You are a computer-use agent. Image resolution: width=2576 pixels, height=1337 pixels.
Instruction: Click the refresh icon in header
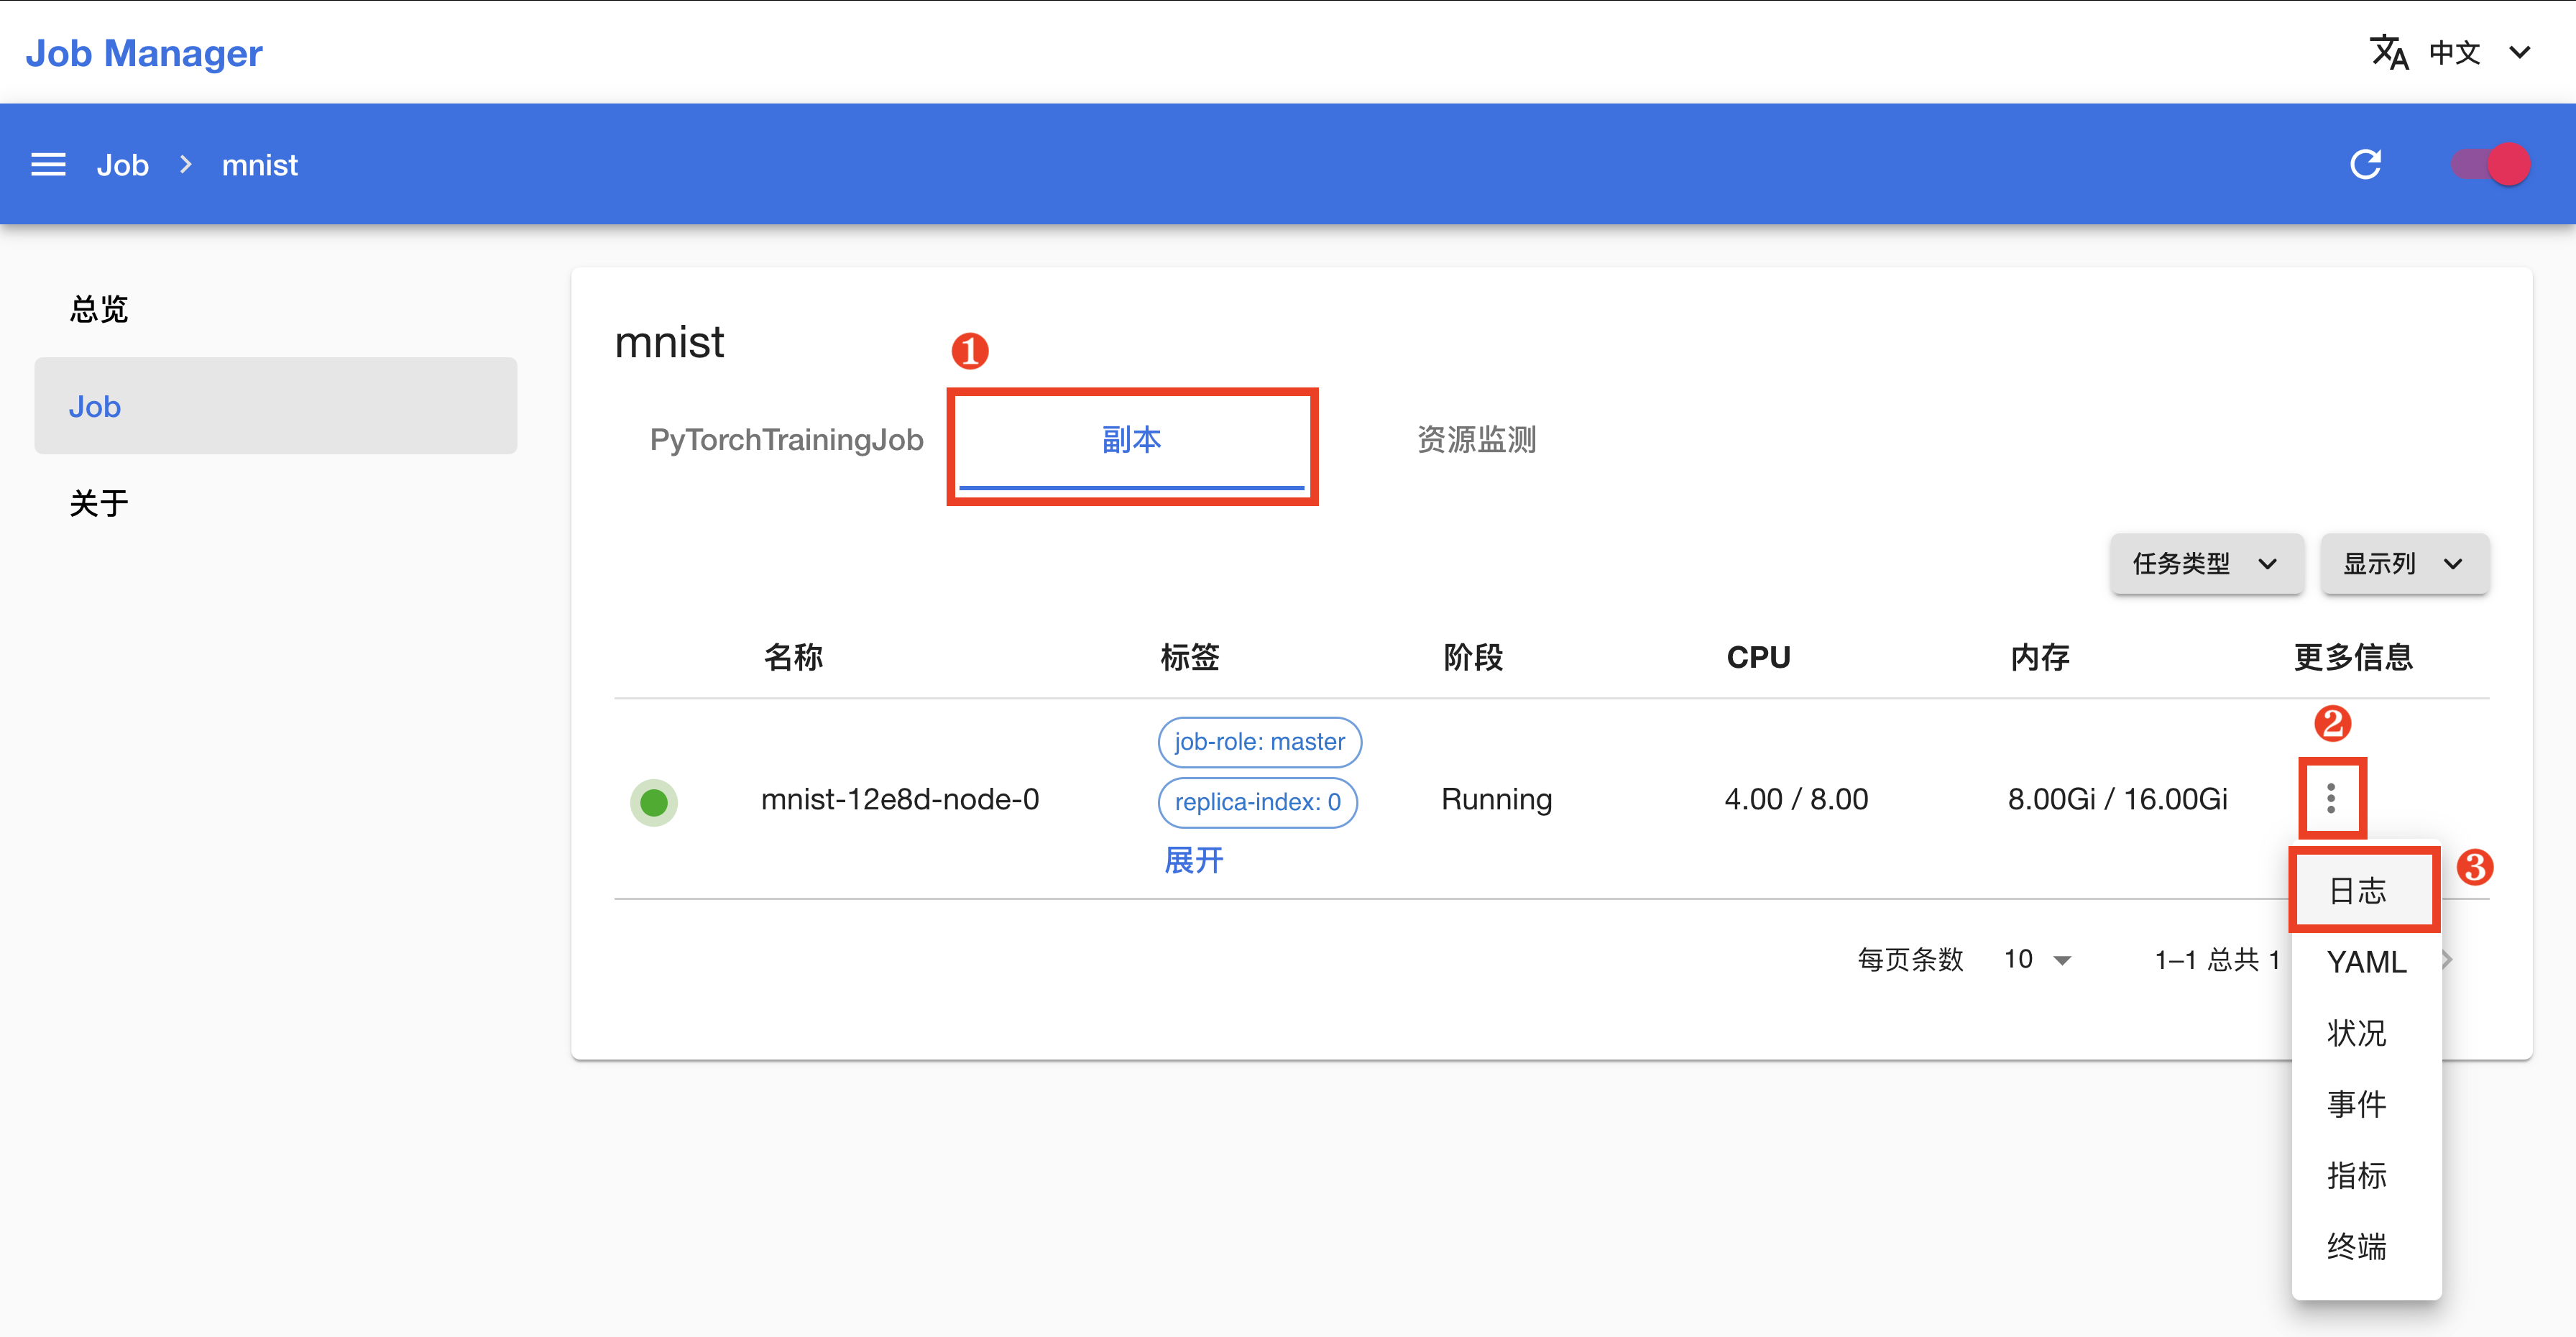click(x=2365, y=165)
